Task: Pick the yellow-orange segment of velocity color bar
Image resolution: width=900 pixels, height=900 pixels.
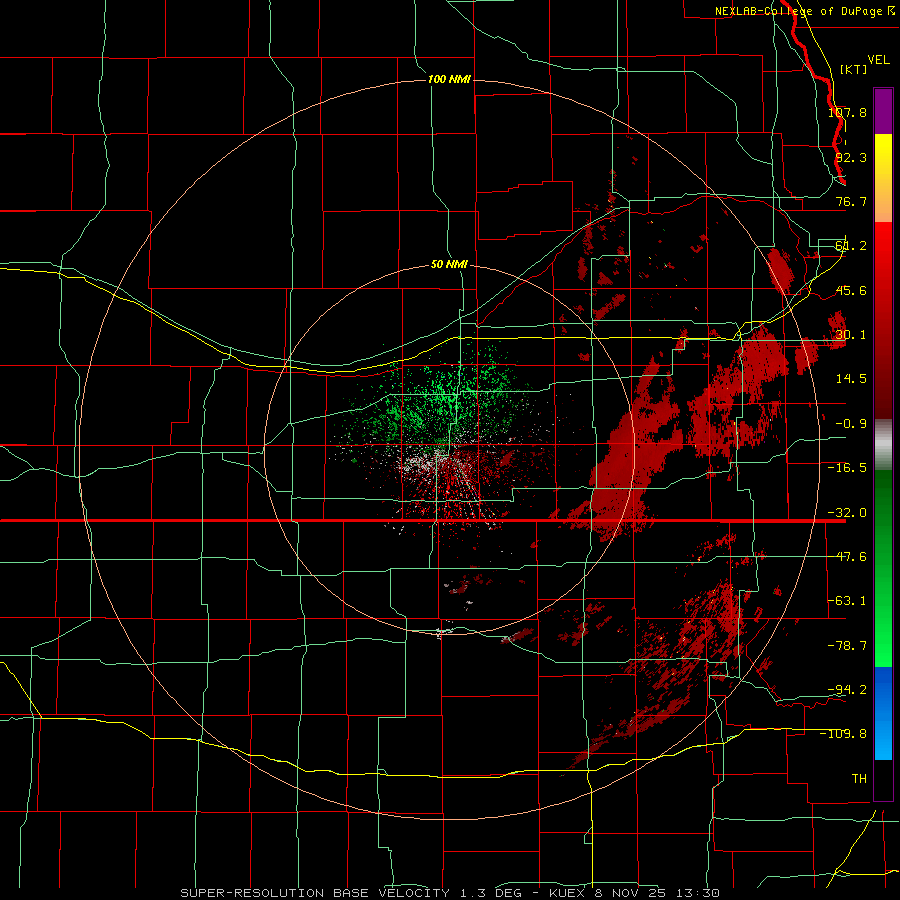Action: click(883, 178)
